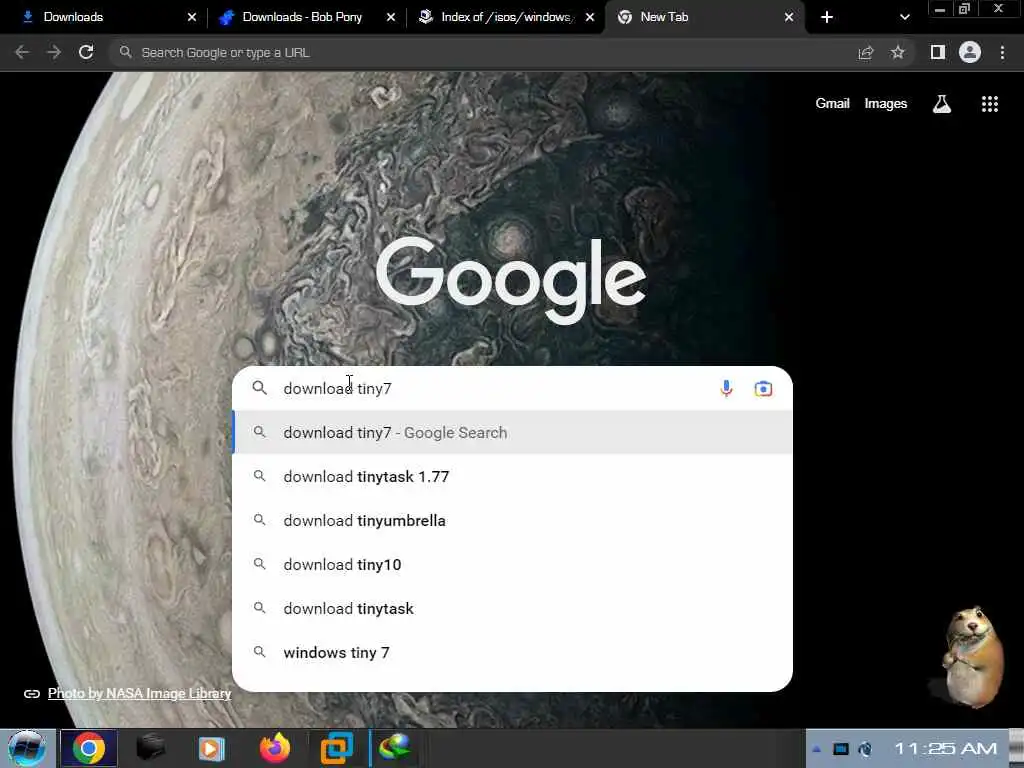The image size is (1024, 768).
Task: Close the Index of /isos/windows tab
Action: point(590,17)
